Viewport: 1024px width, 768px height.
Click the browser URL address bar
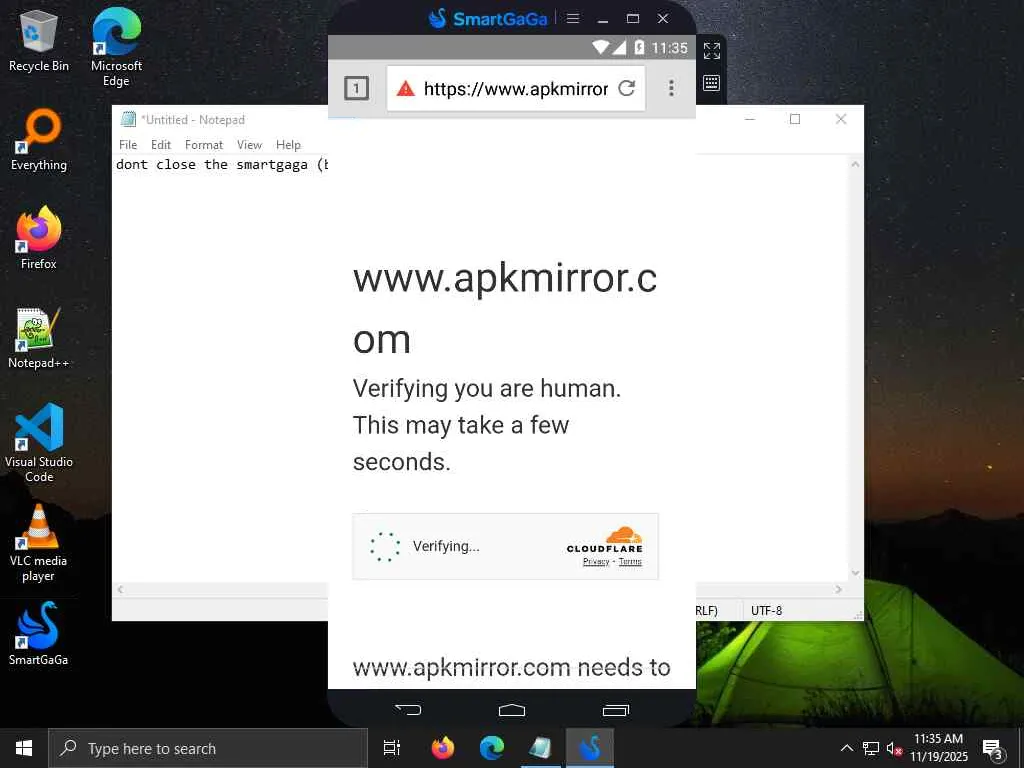516,88
